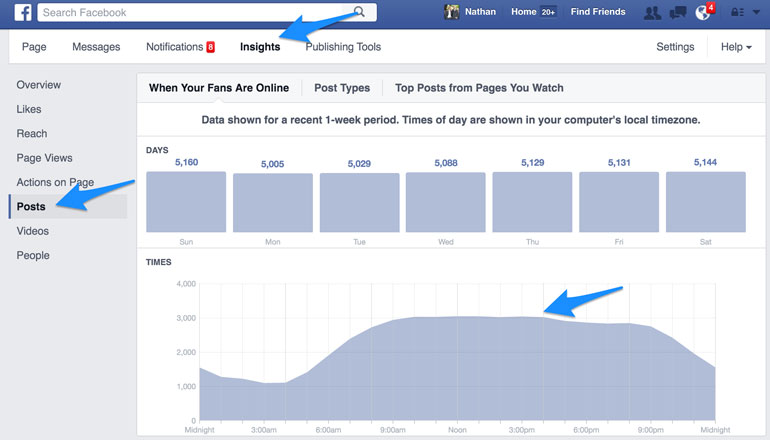Click the 6:00pm time axis label
Viewport: 770px width, 440px height.
click(586, 430)
